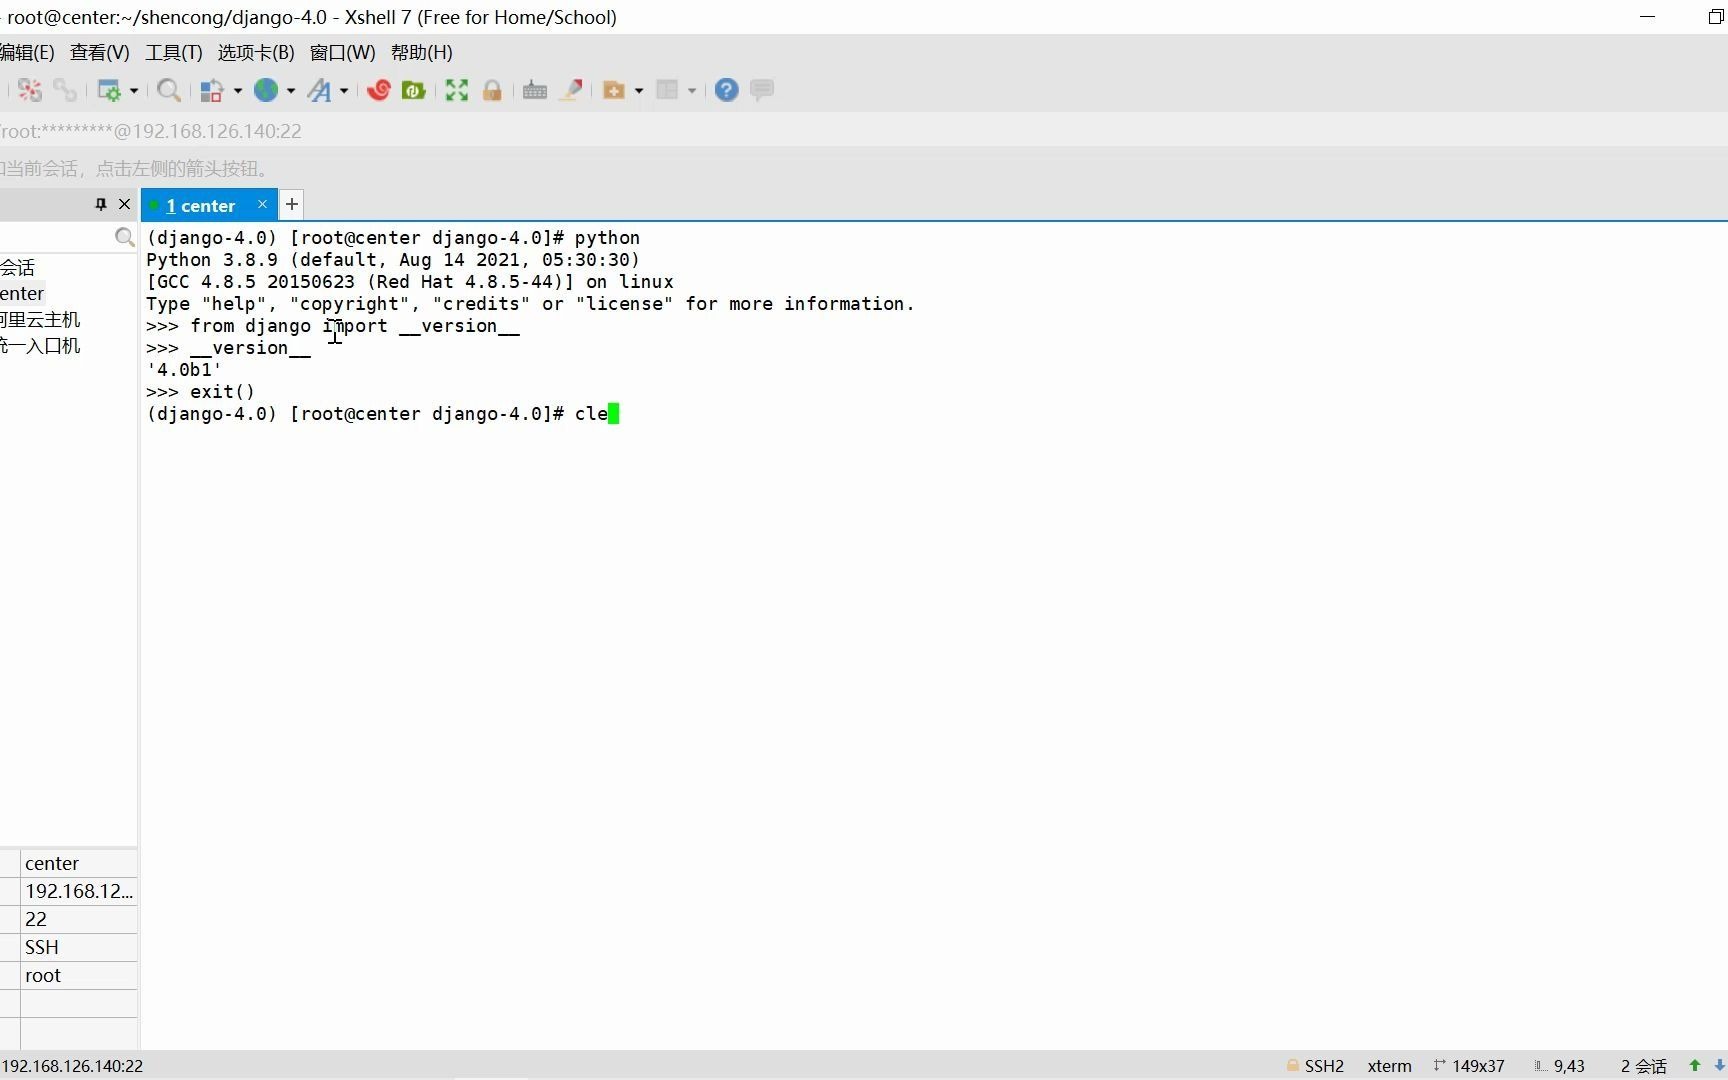Expand the layout arrangement dropdown arrow
The height and width of the screenshot is (1080, 1728).
coord(691,91)
